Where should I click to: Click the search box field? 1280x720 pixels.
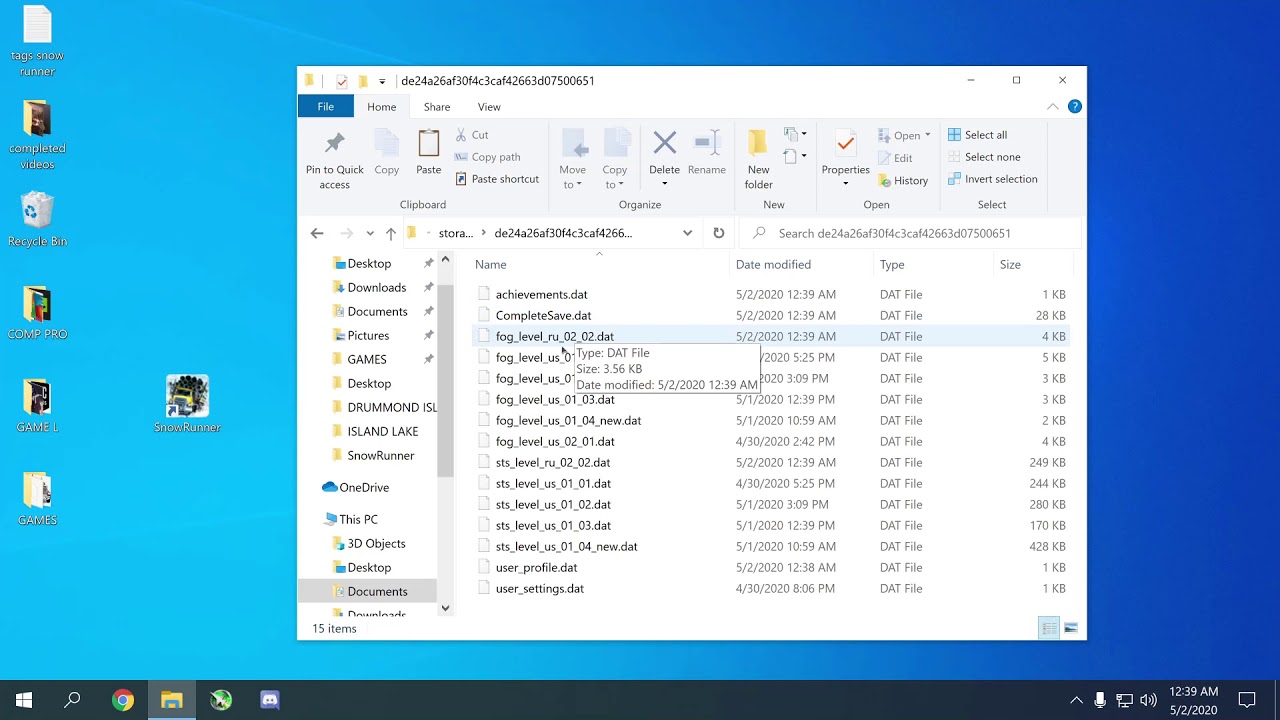(909, 233)
